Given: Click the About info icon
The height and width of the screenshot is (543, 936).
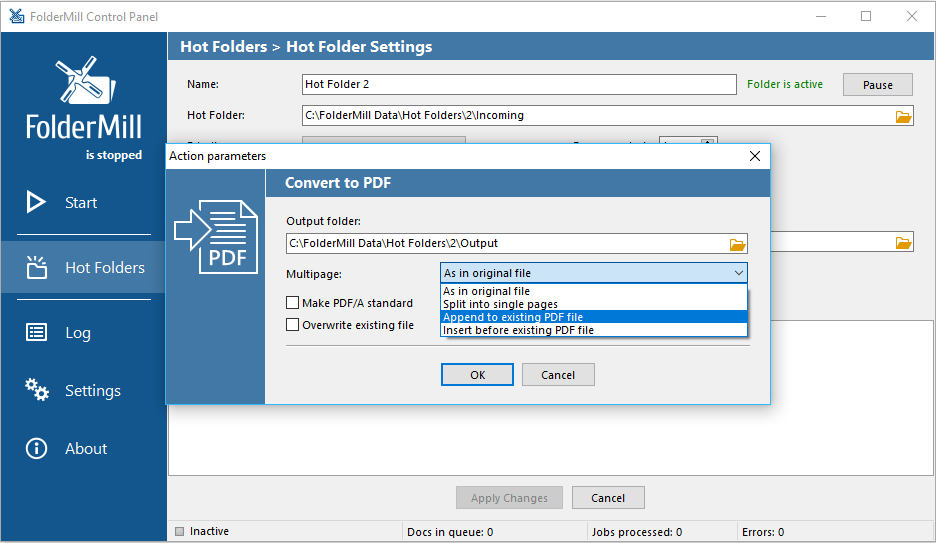Looking at the screenshot, I should point(37,448).
